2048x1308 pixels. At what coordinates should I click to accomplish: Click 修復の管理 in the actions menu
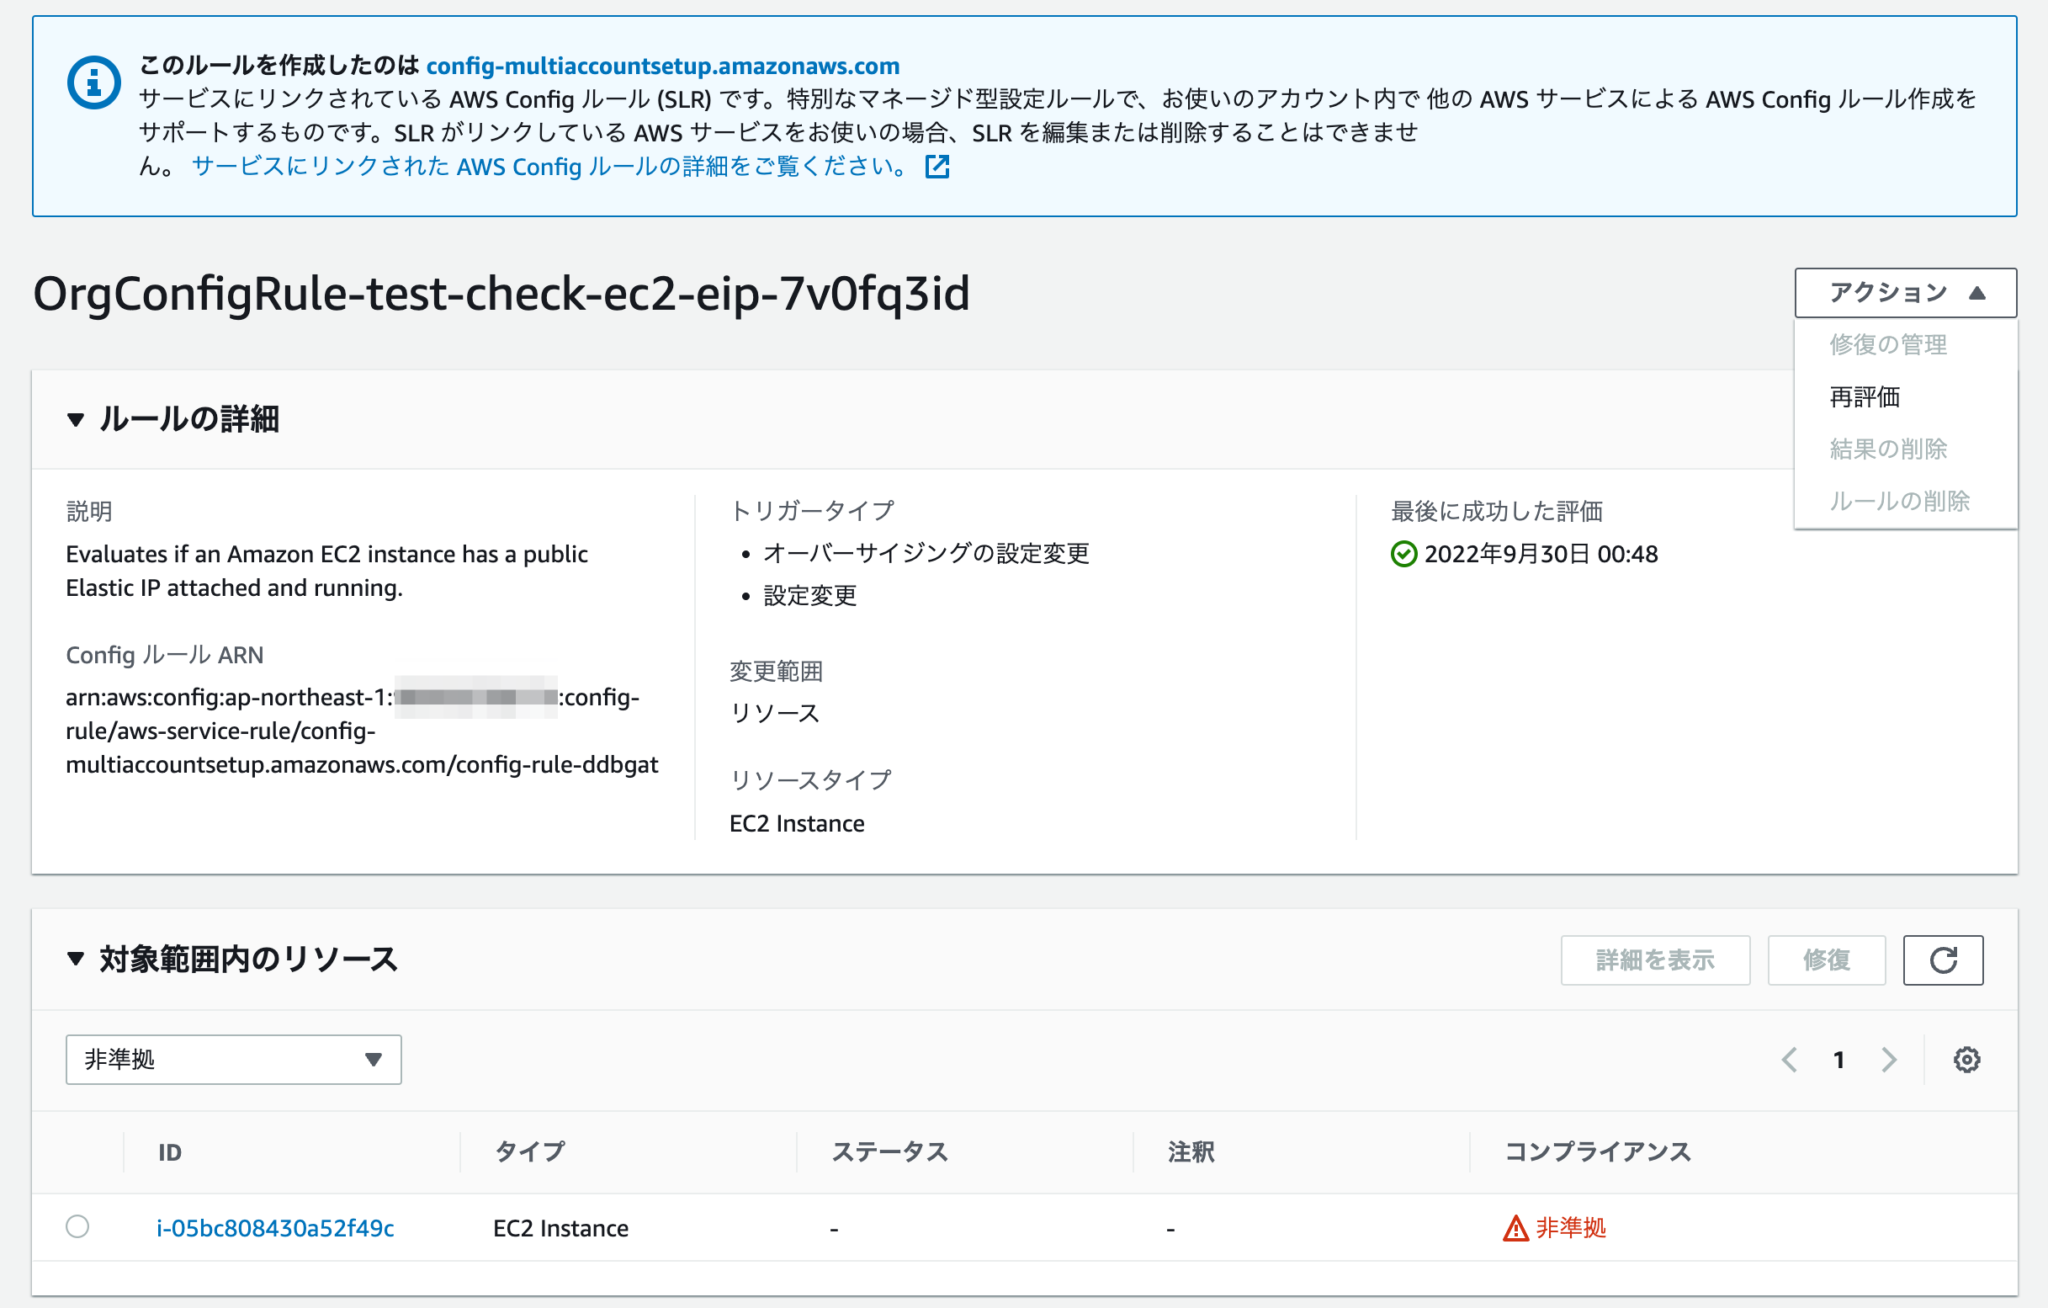point(1888,344)
